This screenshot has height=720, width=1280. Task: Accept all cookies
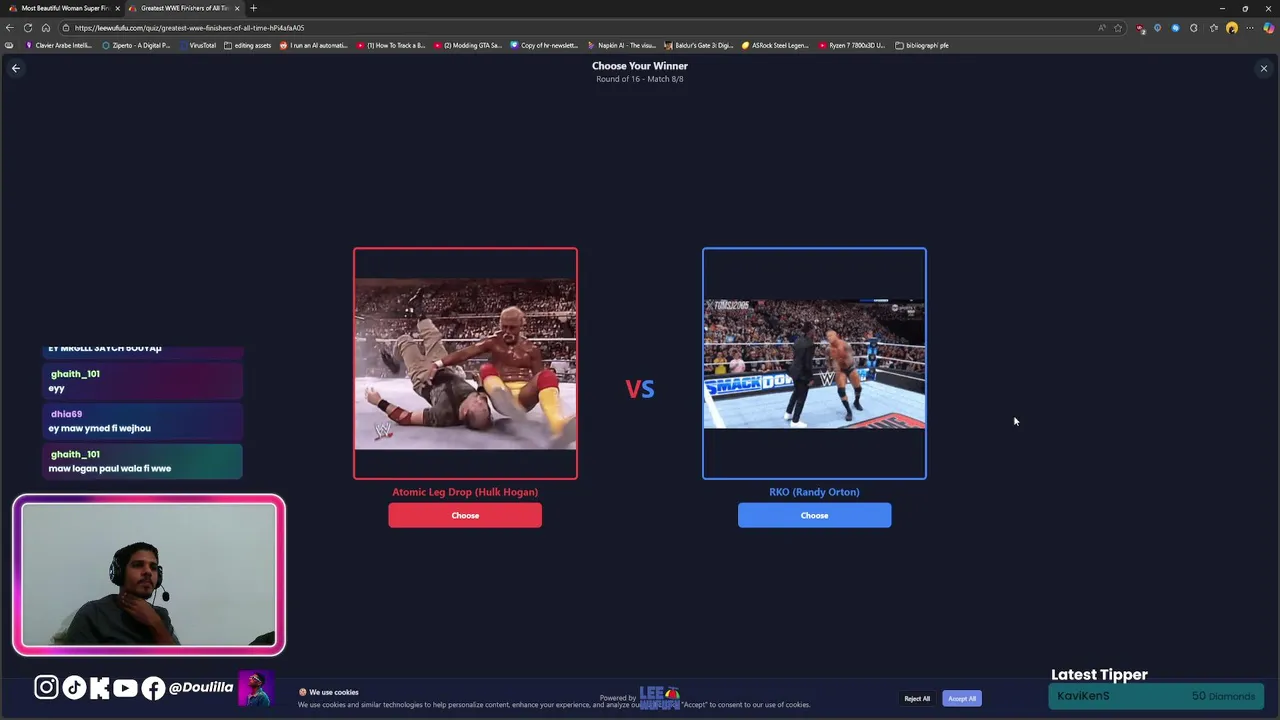click(962, 698)
